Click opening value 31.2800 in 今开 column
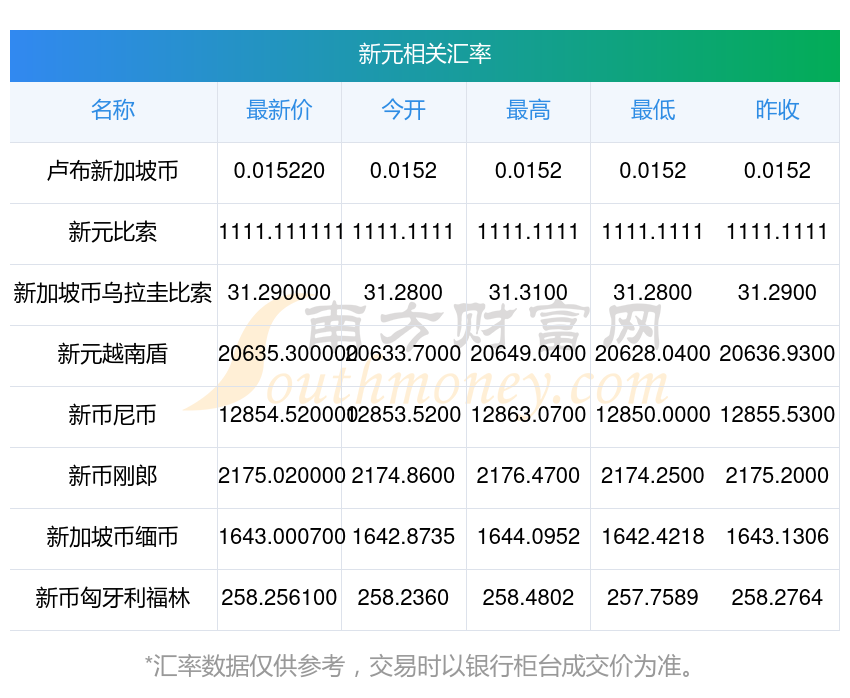The width and height of the screenshot is (850, 698). pyautogui.click(x=403, y=293)
